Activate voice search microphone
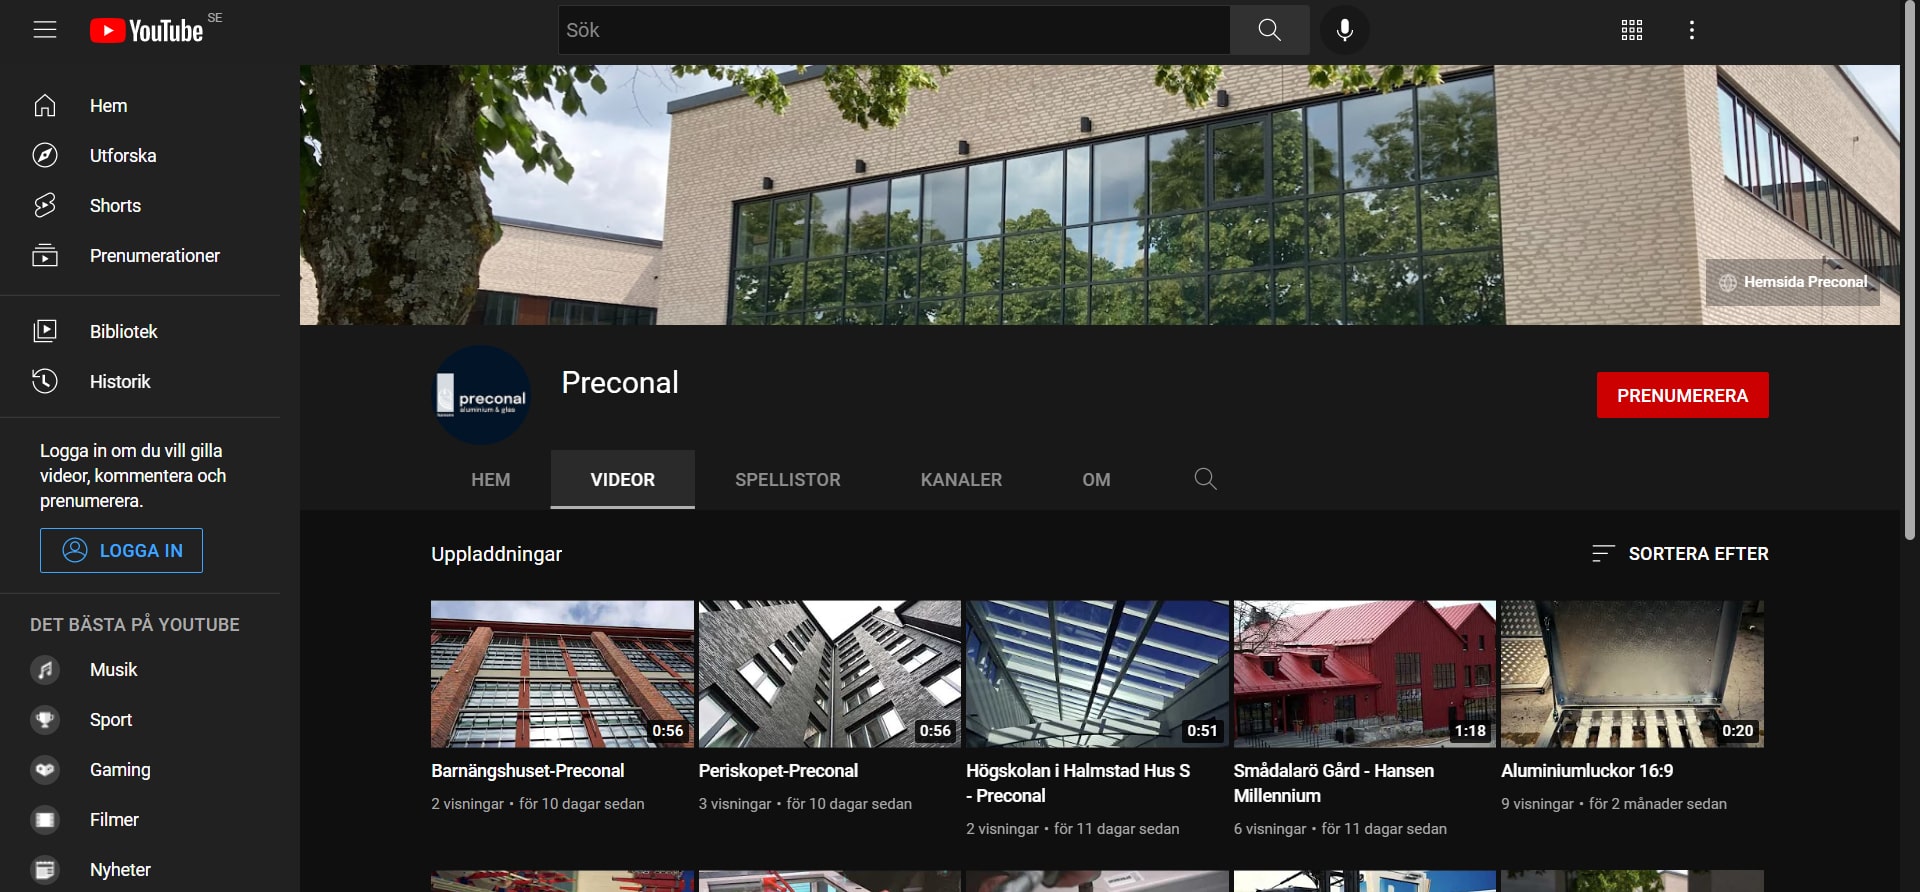This screenshot has height=892, width=1920. pyautogui.click(x=1344, y=30)
